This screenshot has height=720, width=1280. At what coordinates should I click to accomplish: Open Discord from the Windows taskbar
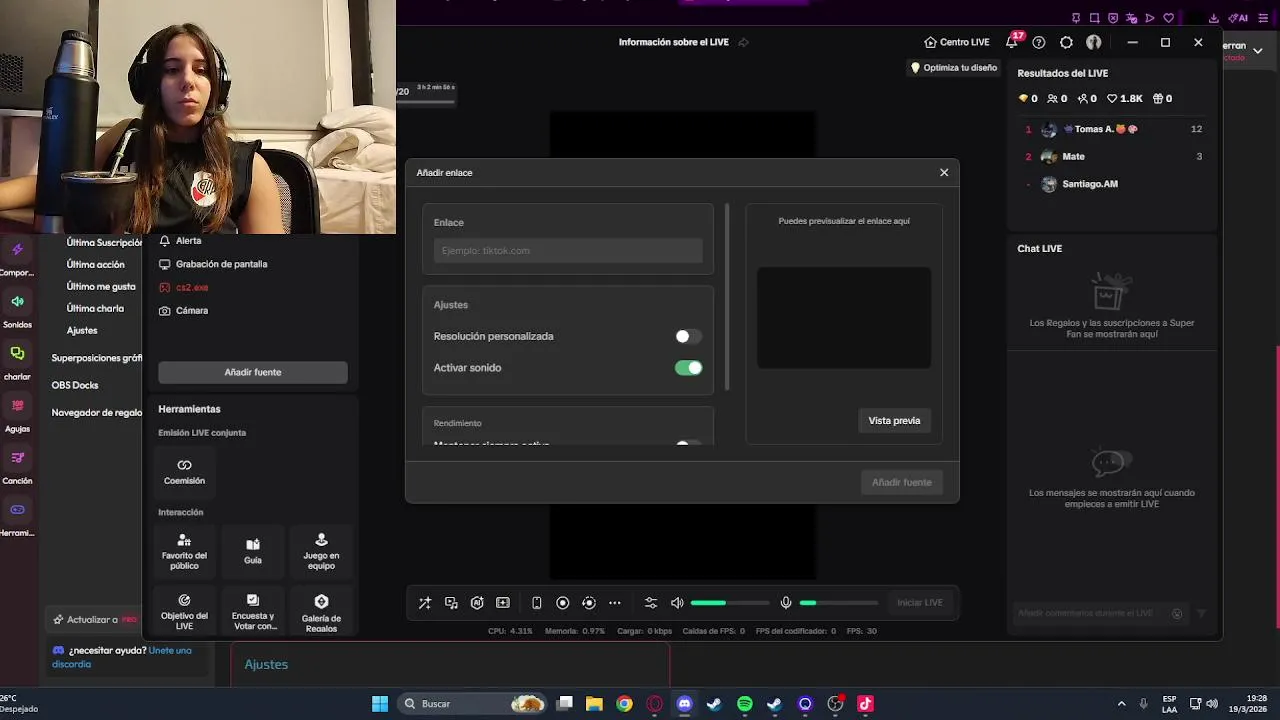point(684,704)
